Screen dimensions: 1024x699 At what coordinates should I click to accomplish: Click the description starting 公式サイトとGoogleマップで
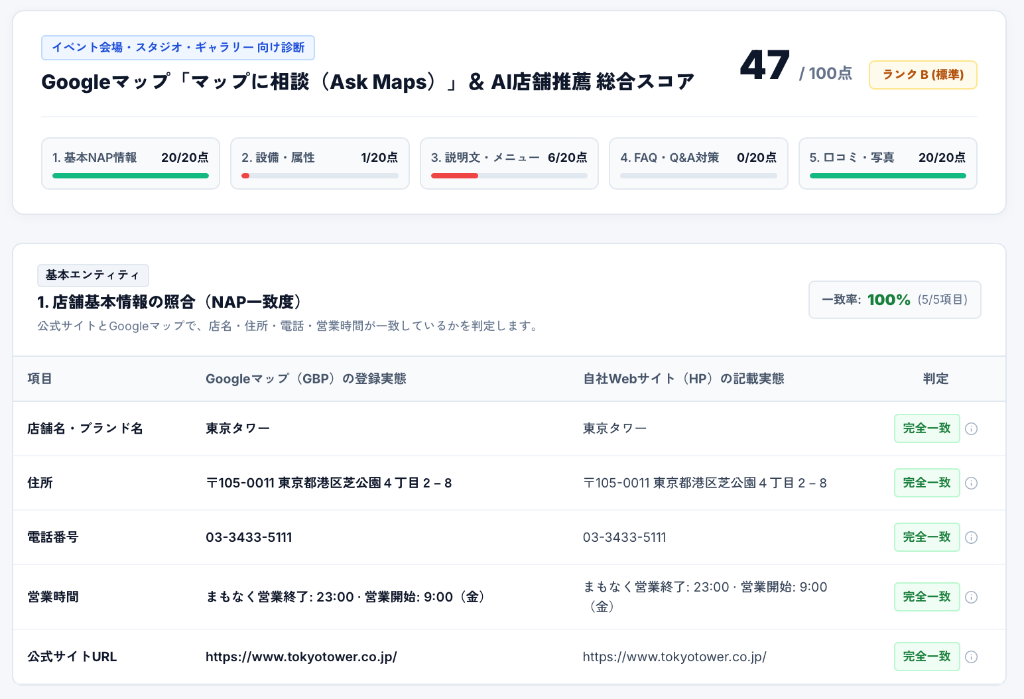coord(287,325)
